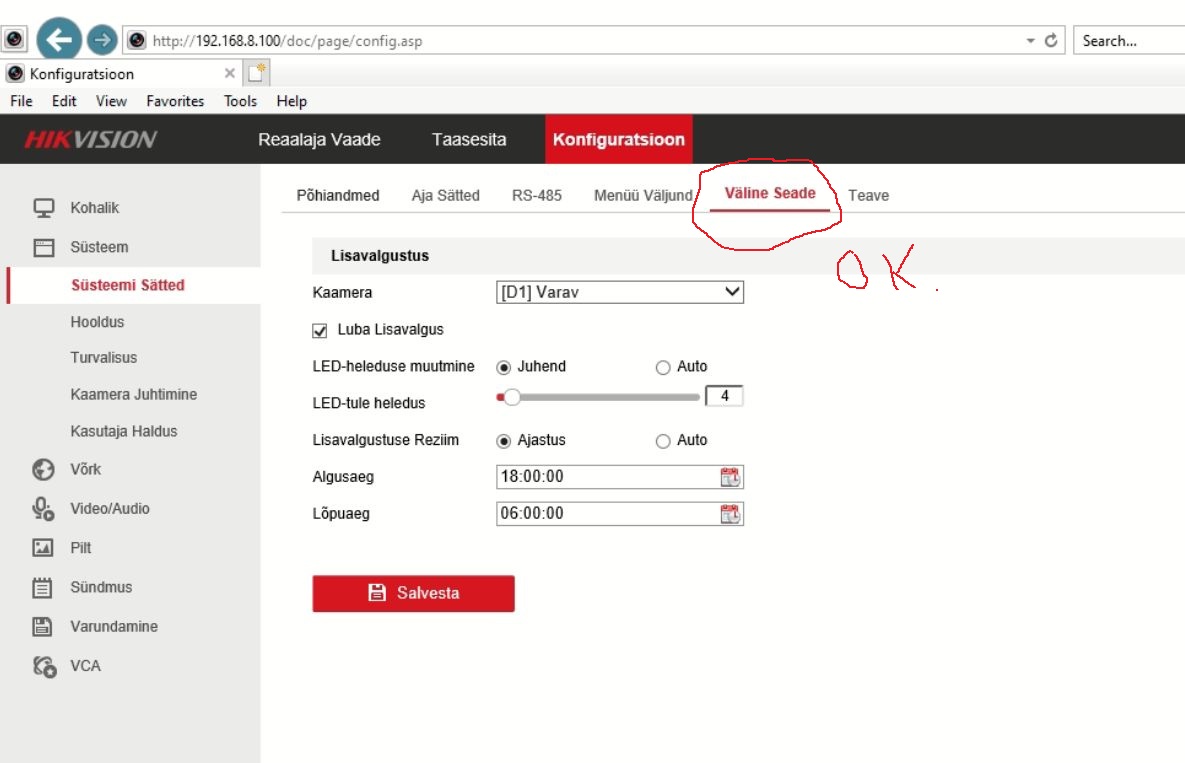Click the Pilt image icon
The height and width of the screenshot is (763, 1185).
coord(43,548)
